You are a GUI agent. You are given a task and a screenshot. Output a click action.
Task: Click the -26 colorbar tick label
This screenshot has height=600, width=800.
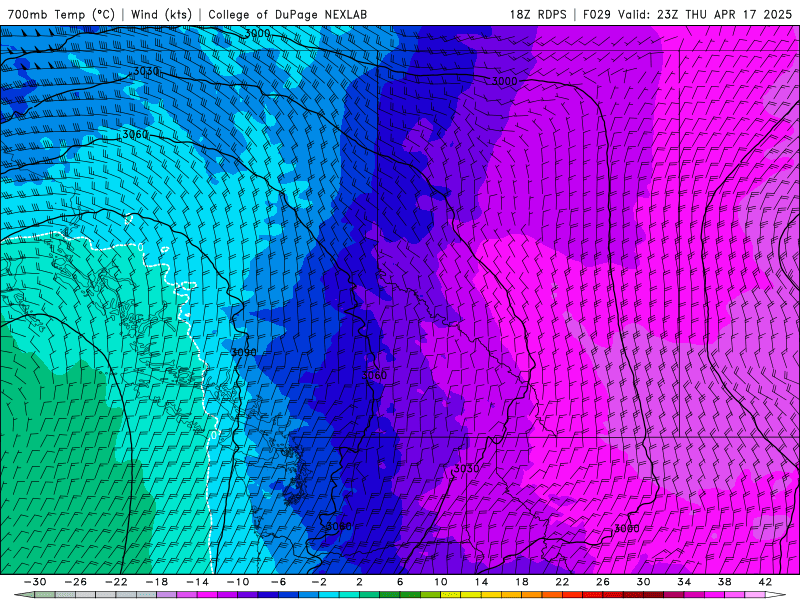point(76,582)
